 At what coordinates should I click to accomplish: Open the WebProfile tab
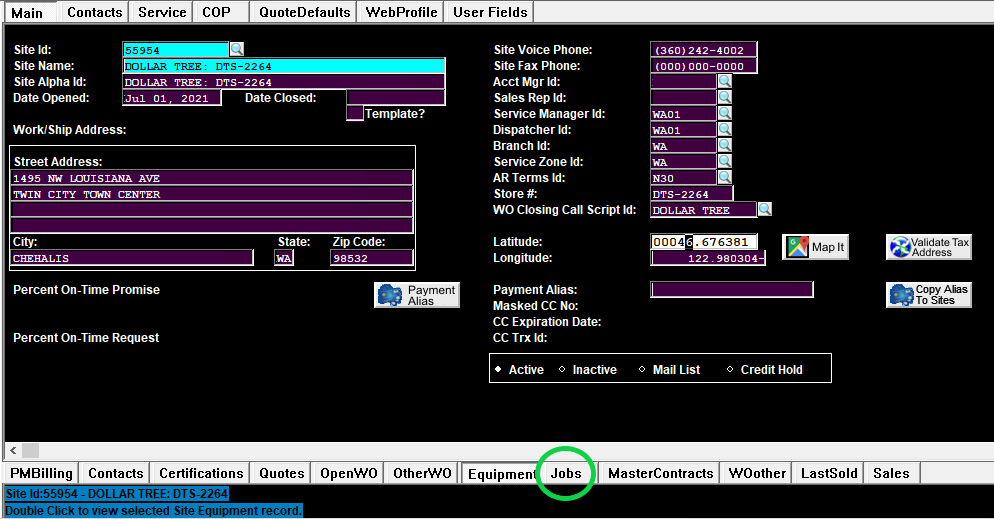(x=401, y=12)
